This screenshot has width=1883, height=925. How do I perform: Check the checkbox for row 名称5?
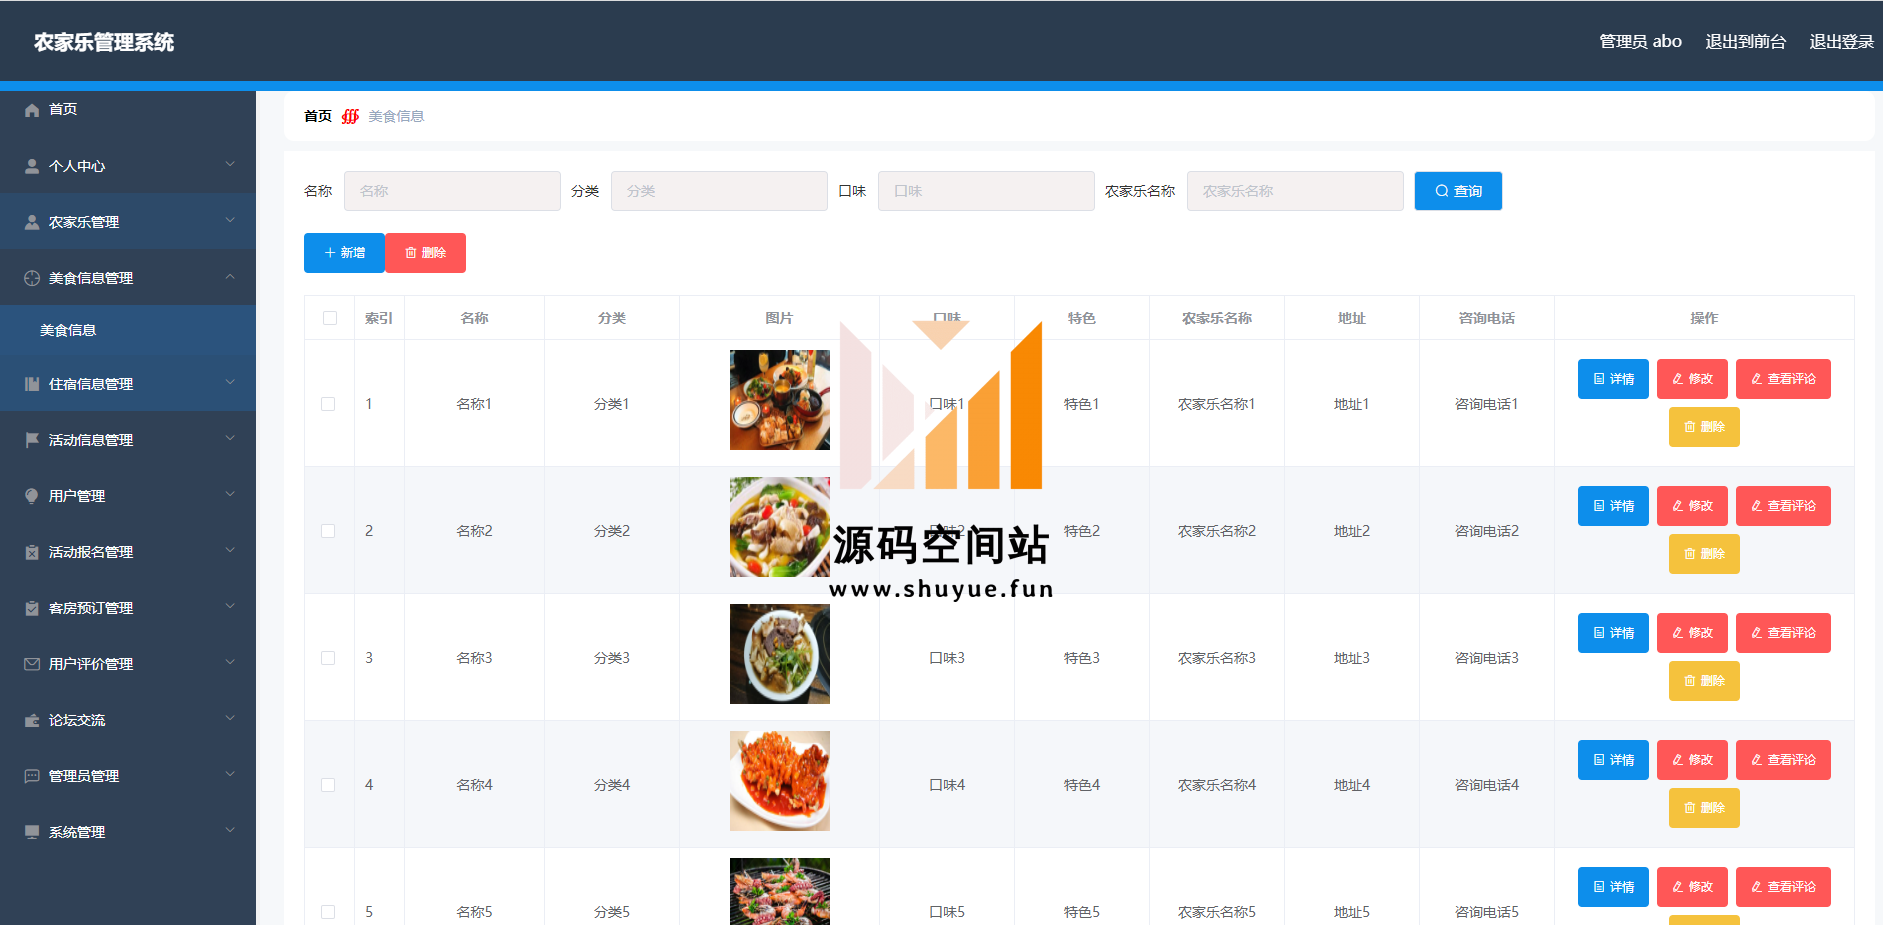(x=328, y=912)
